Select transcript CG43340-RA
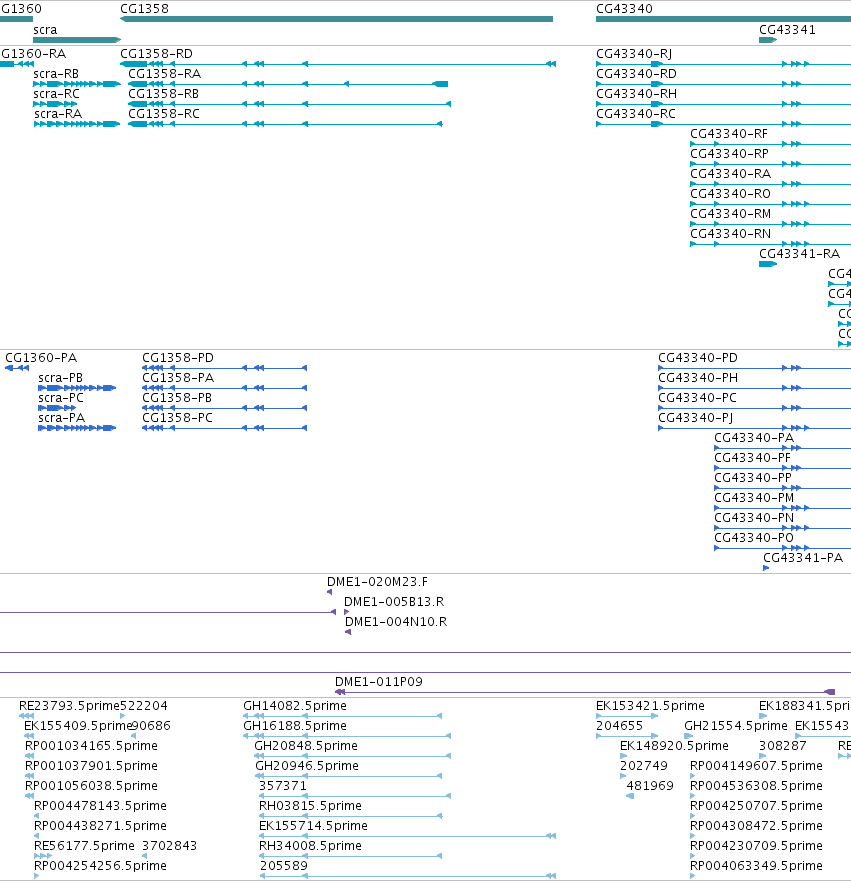Viewport: 851px width, 881px height. [730, 174]
